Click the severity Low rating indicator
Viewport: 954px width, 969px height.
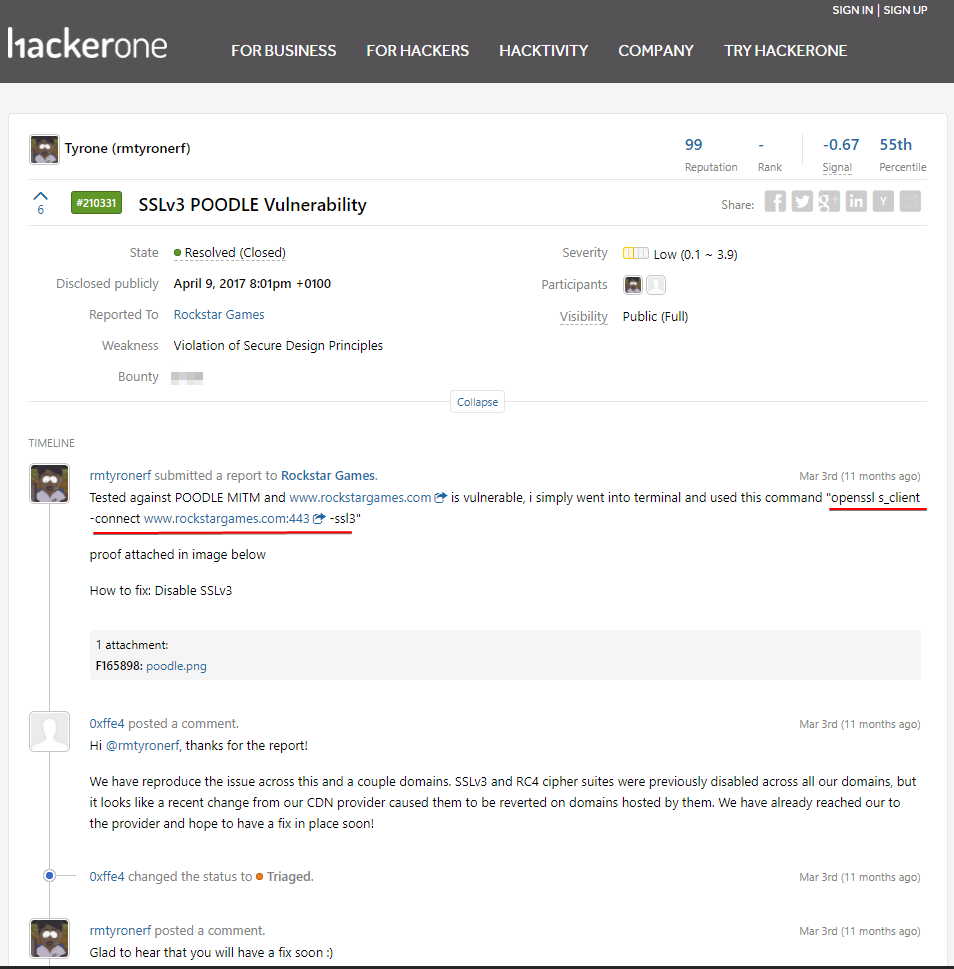[636, 253]
